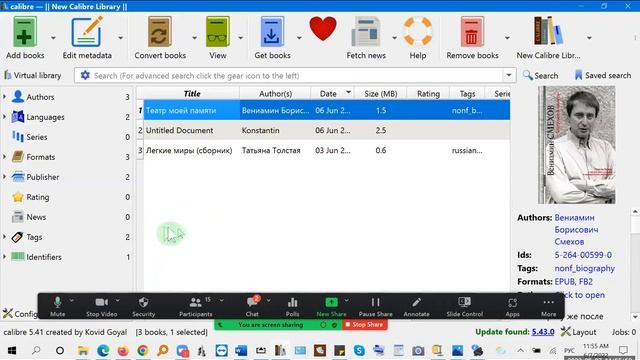The width and height of the screenshot is (640, 360).
Task: Open dropdown arrow next to New Calibre Library
Action: tap(589, 38)
